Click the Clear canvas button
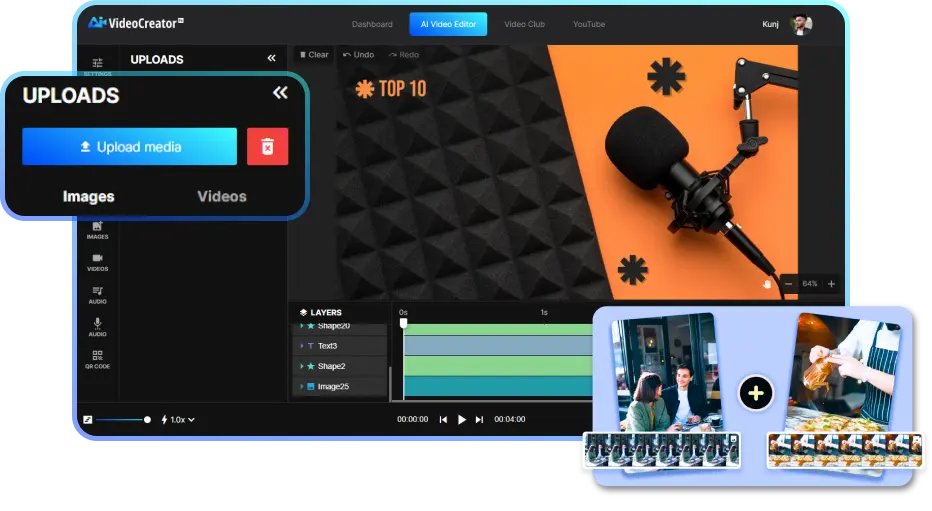This screenshot has height=511, width=932. click(x=314, y=55)
